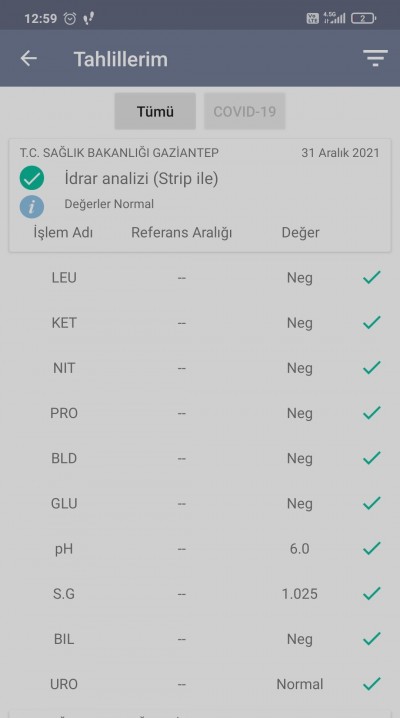This screenshot has width=400, height=718.
Task: Select the S.G value 1.025
Action: coord(300,594)
